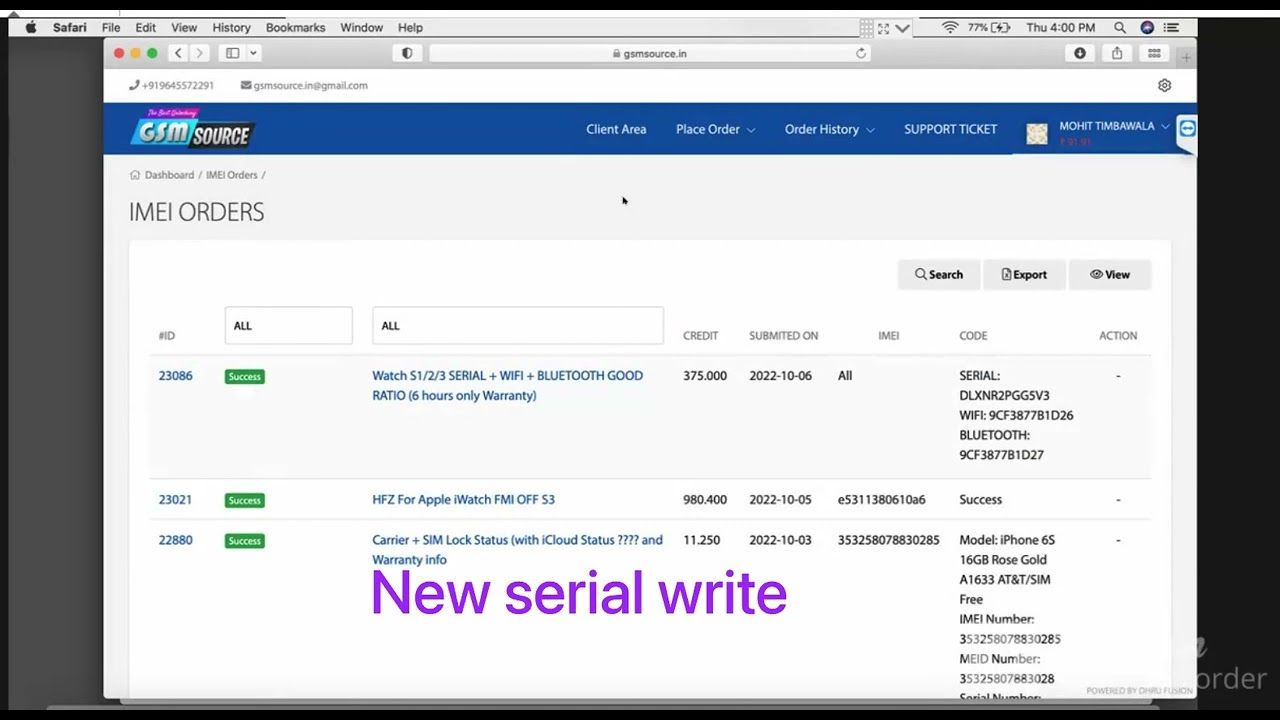Click Safari back arrow button
Image resolution: width=1280 pixels, height=720 pixels.
pyautogui.click(x=178, y=53)
